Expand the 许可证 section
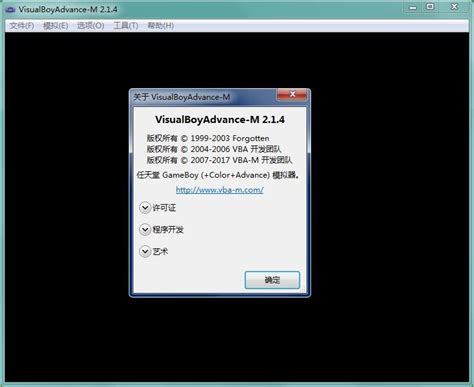 coord(145,208)
